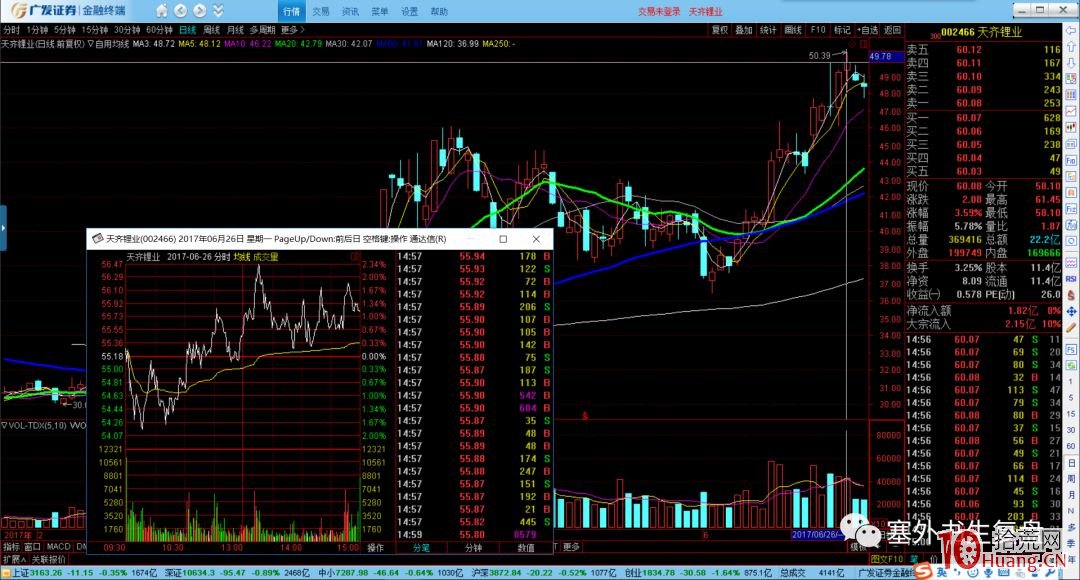Click the Sogou input method tray icon
The height and width of the screenshot is (580, 1080).
924,572
